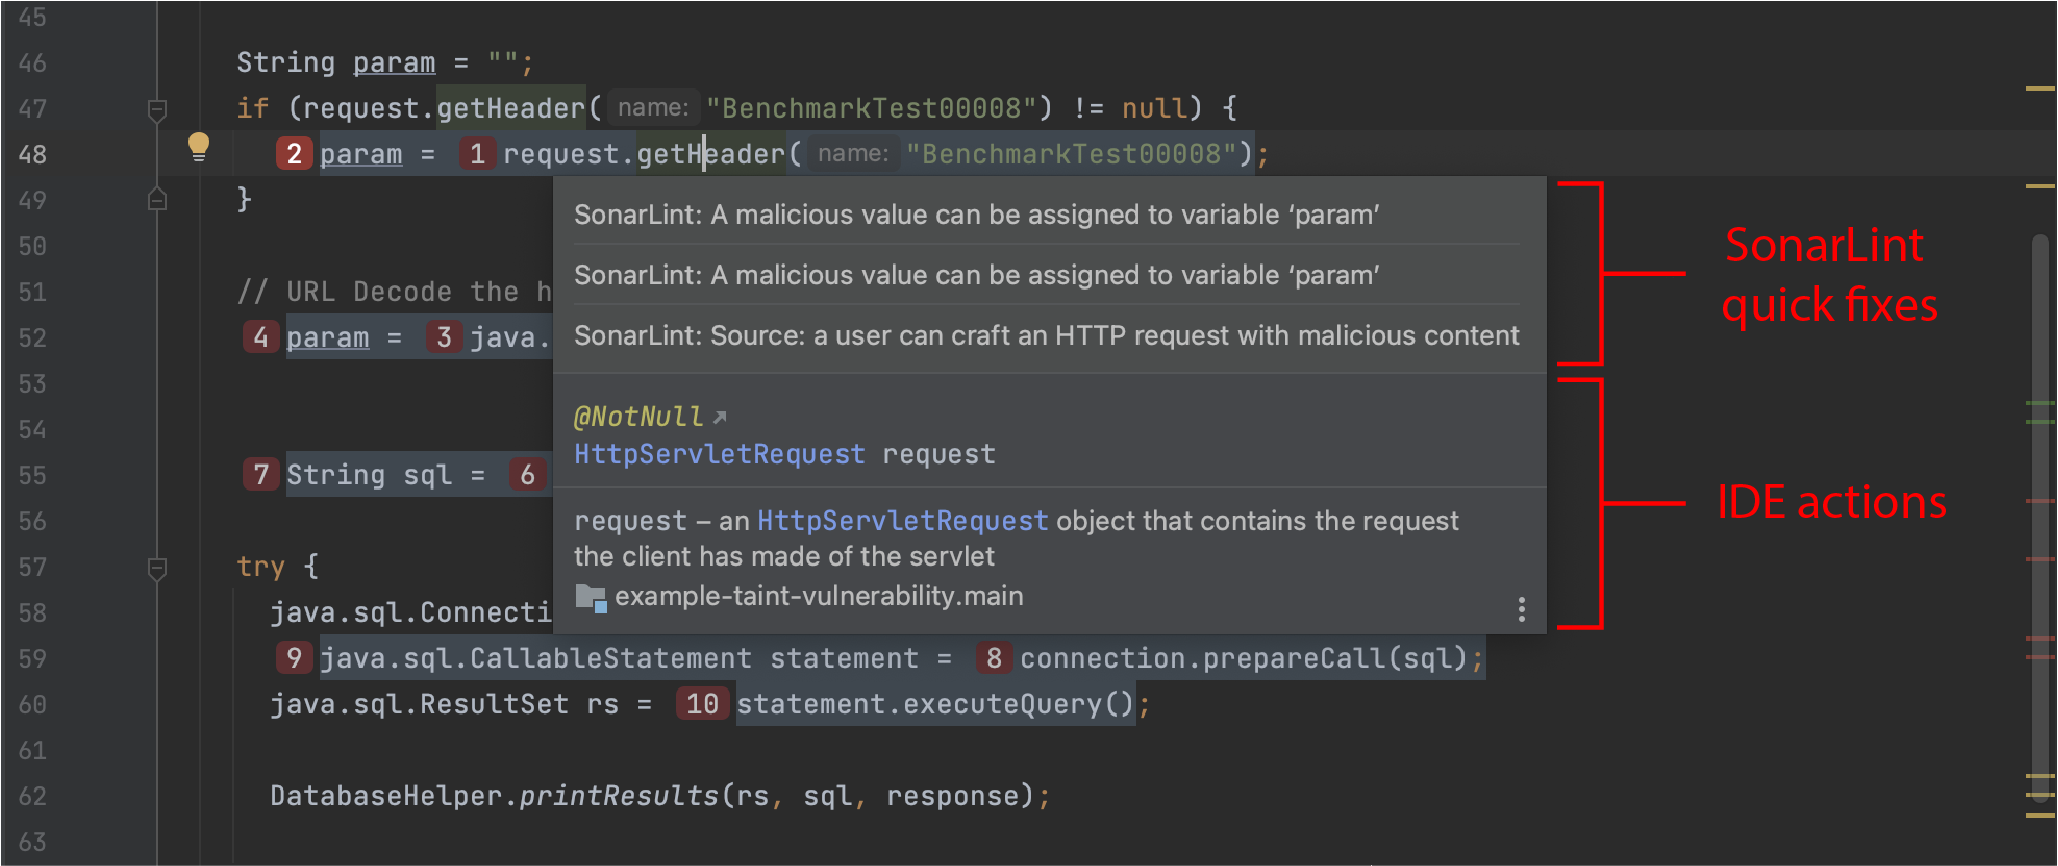Image resolution: width=2058 pixels, height=866 pixels.
Task: Click the @NotNull annotation link
Action: click(x=639, y=416)
